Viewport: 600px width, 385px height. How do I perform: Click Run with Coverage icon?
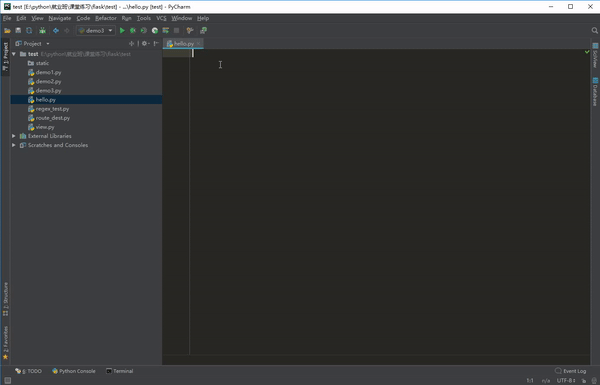point(143,31)
